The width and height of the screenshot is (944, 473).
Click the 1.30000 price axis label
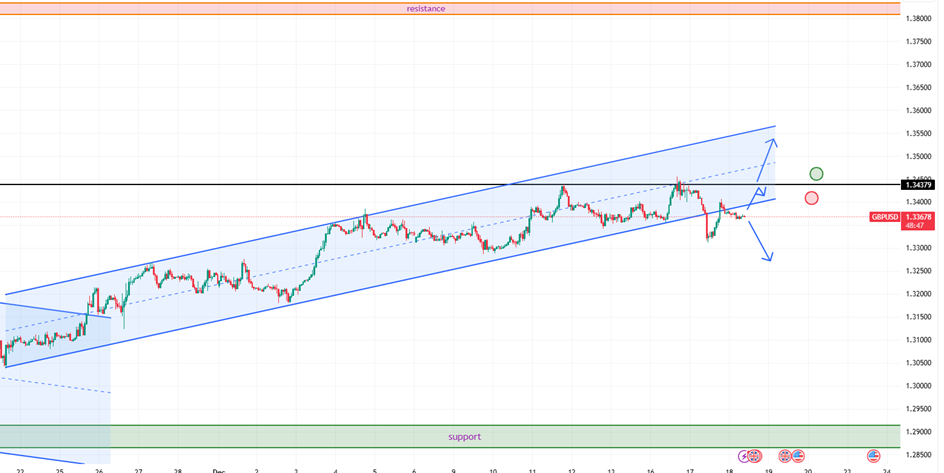[917, 386]
